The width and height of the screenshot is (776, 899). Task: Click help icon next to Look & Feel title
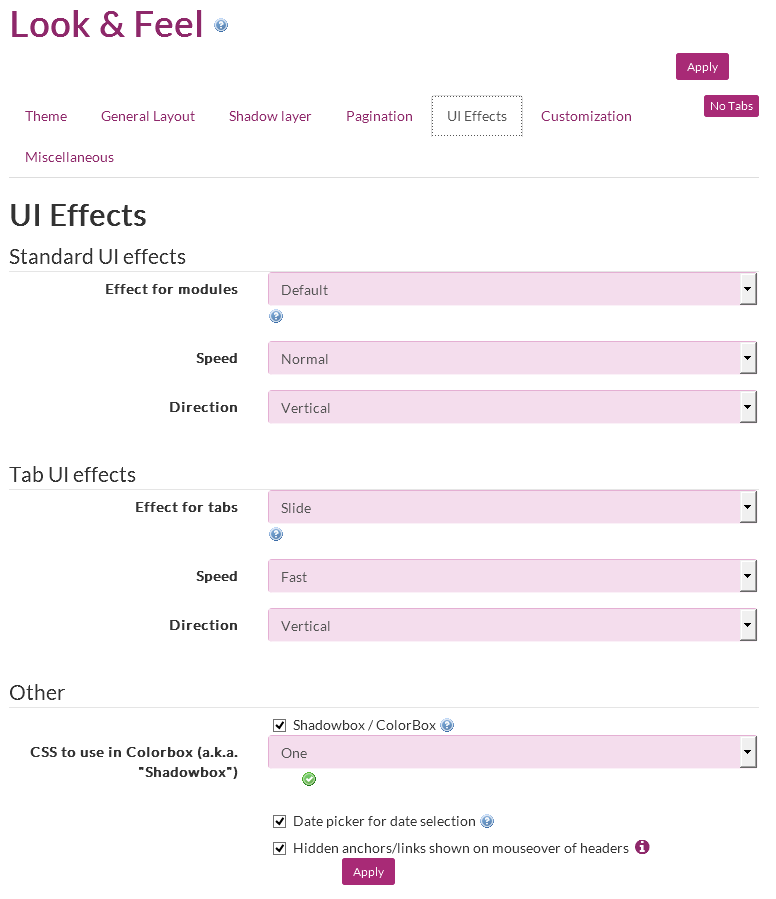coord(221,26)
